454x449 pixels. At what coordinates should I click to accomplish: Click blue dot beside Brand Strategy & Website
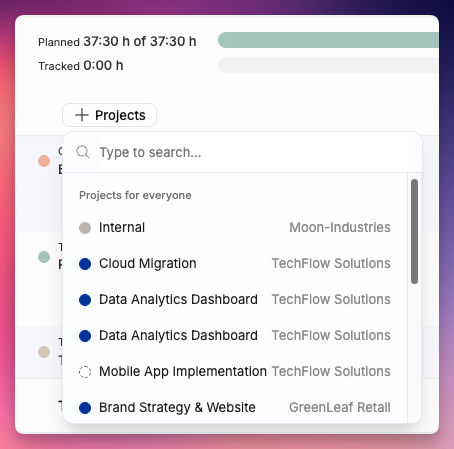tap(85, 408)
